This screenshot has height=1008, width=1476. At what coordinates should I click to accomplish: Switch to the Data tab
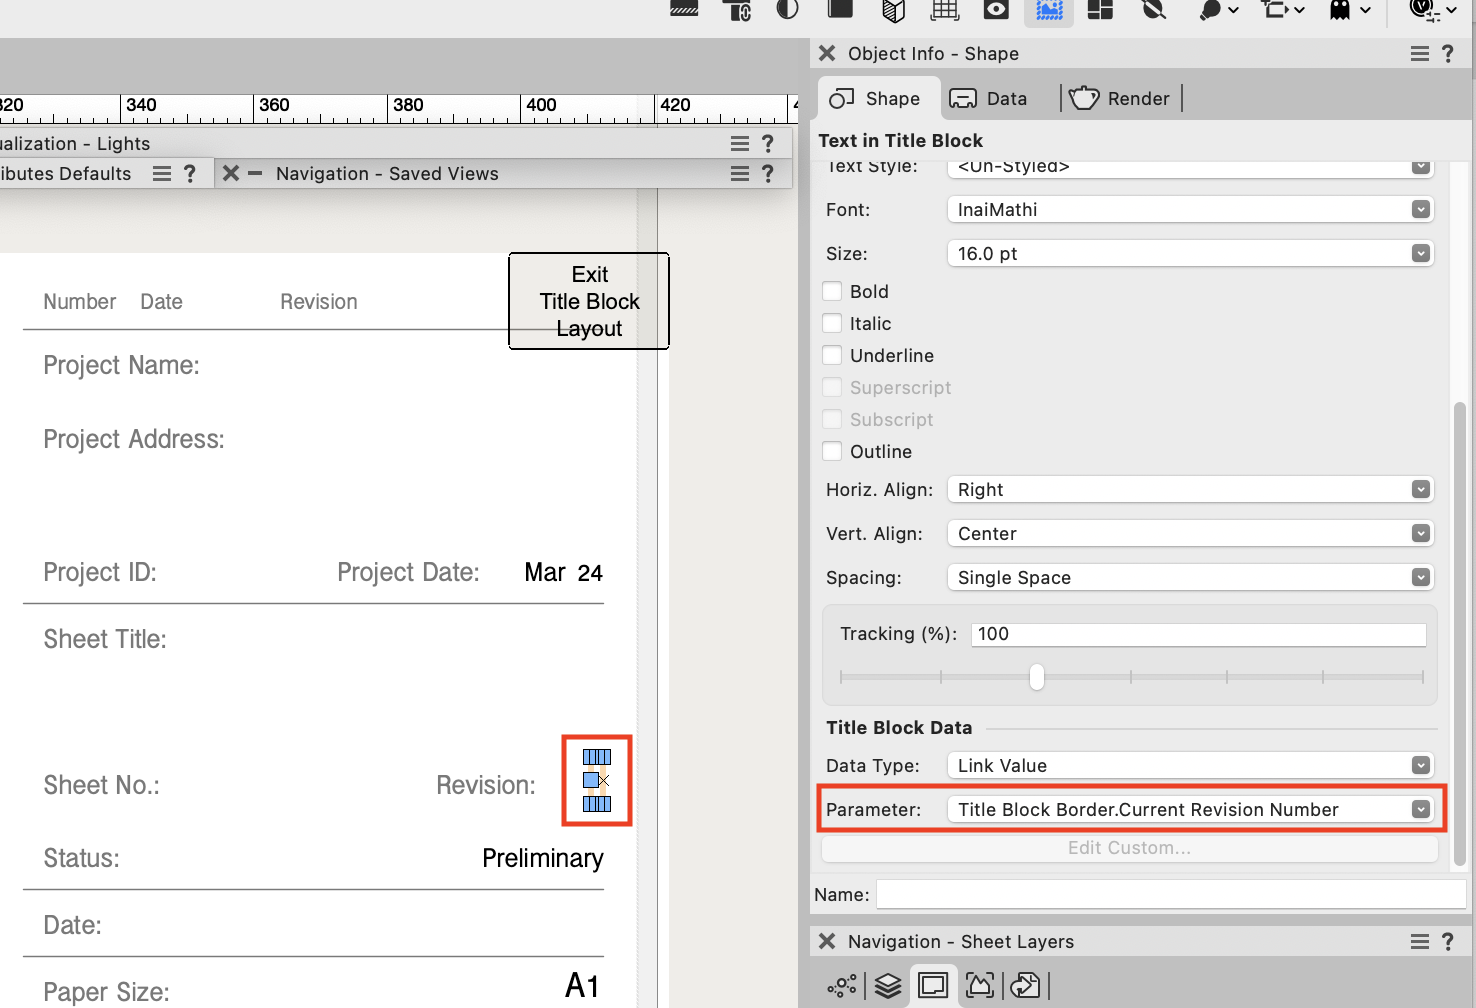[990, 98]
